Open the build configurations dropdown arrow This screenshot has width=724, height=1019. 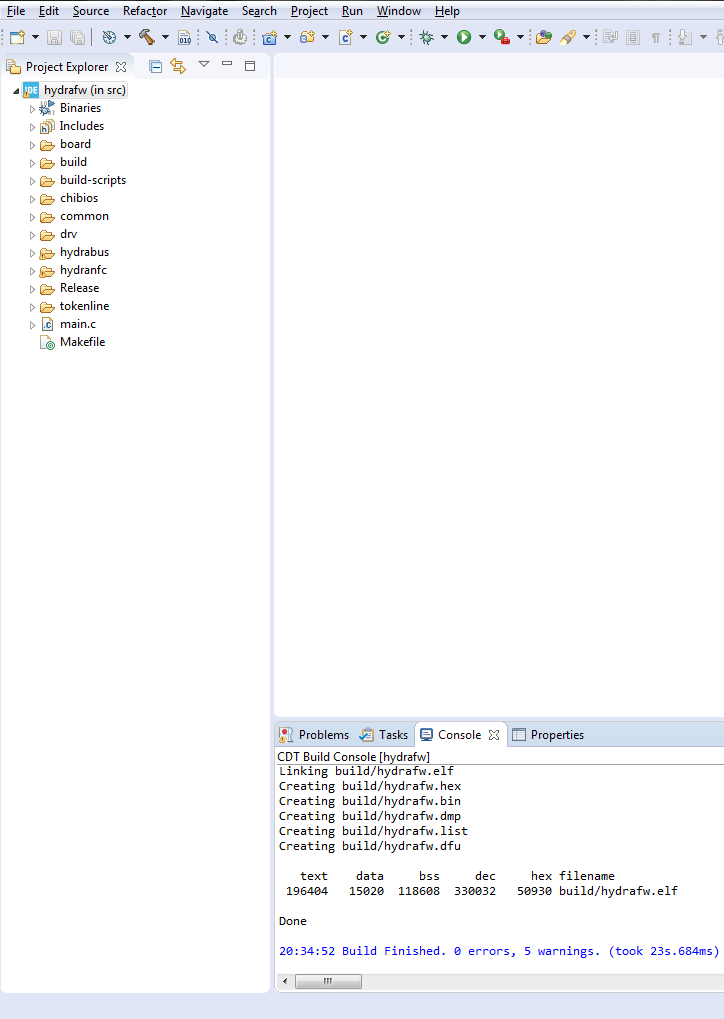127,37
